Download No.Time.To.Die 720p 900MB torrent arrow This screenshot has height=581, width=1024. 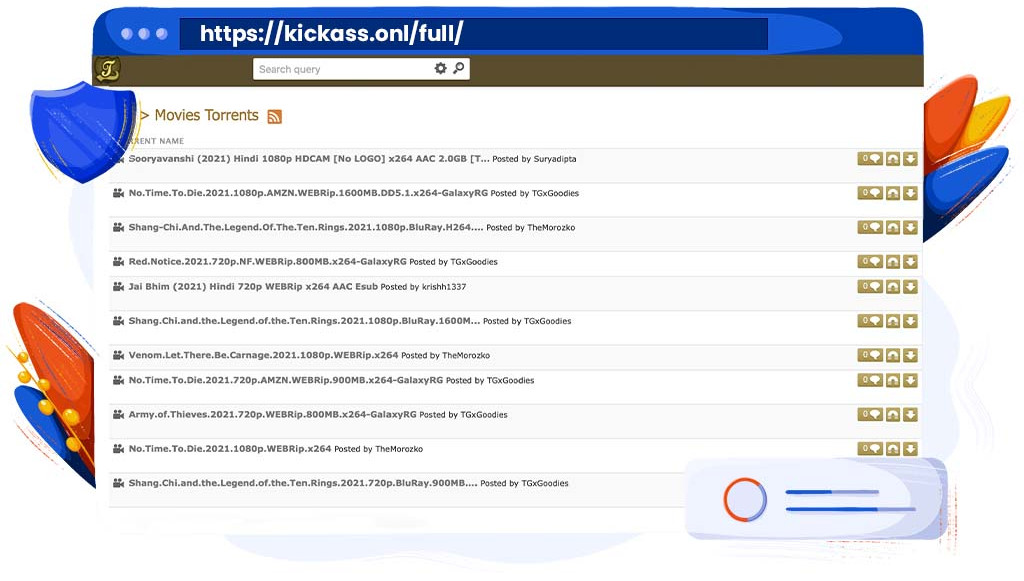[x=910, y=380]
